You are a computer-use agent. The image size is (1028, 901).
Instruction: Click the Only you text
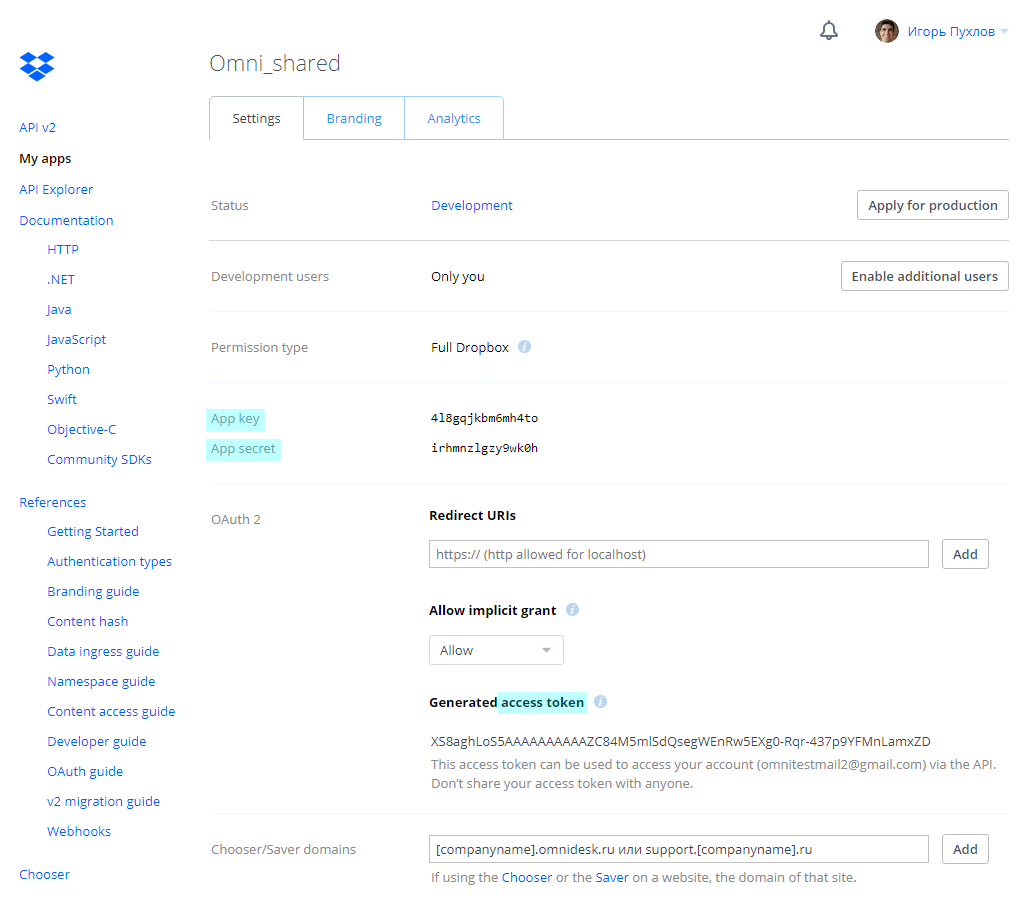click(458, 276)
